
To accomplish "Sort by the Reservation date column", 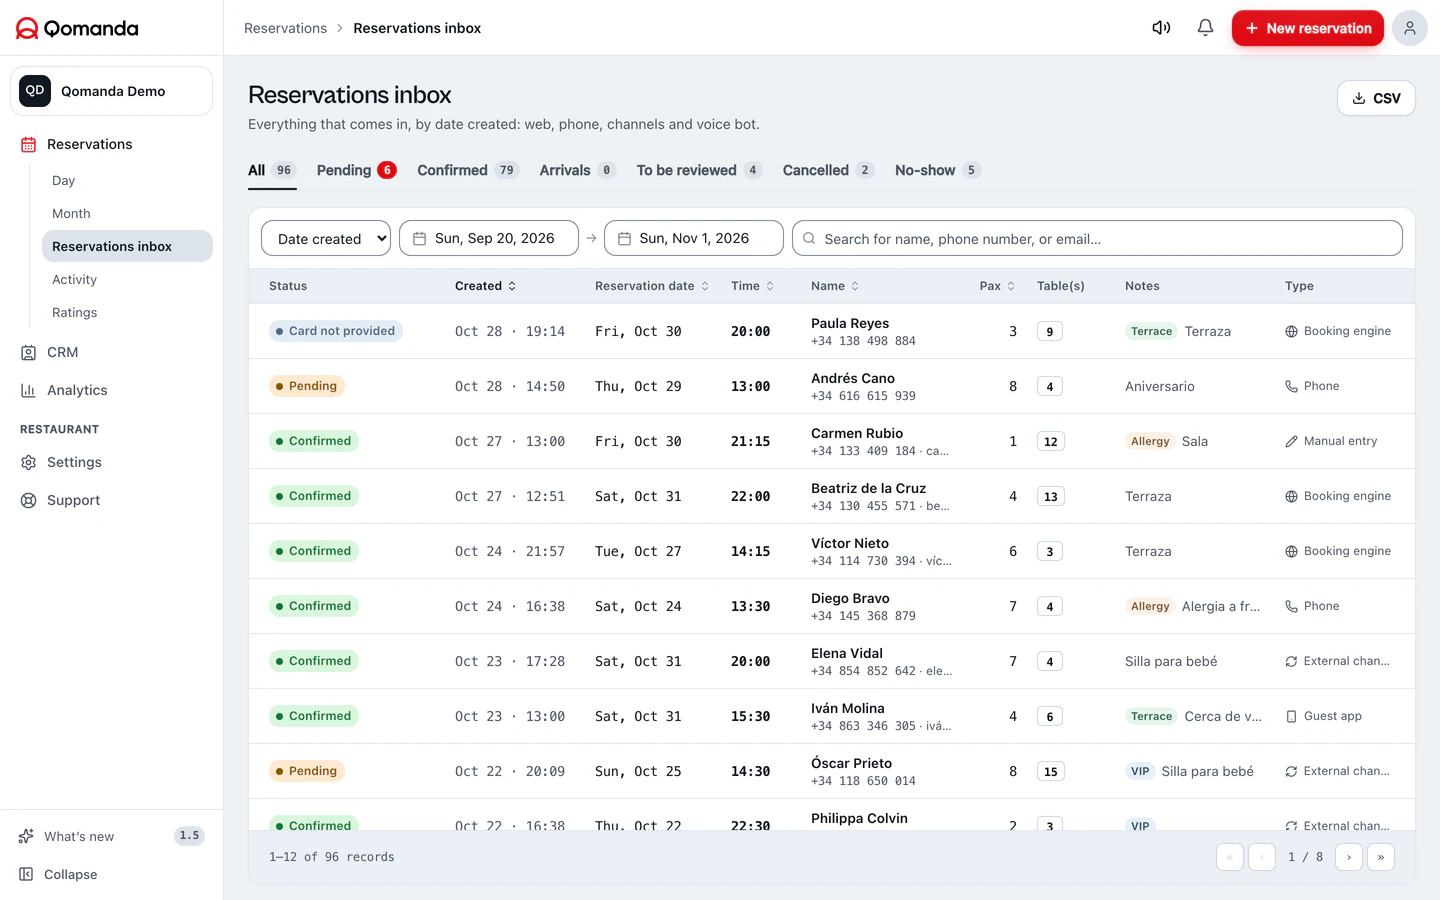I will coord(652,286).
